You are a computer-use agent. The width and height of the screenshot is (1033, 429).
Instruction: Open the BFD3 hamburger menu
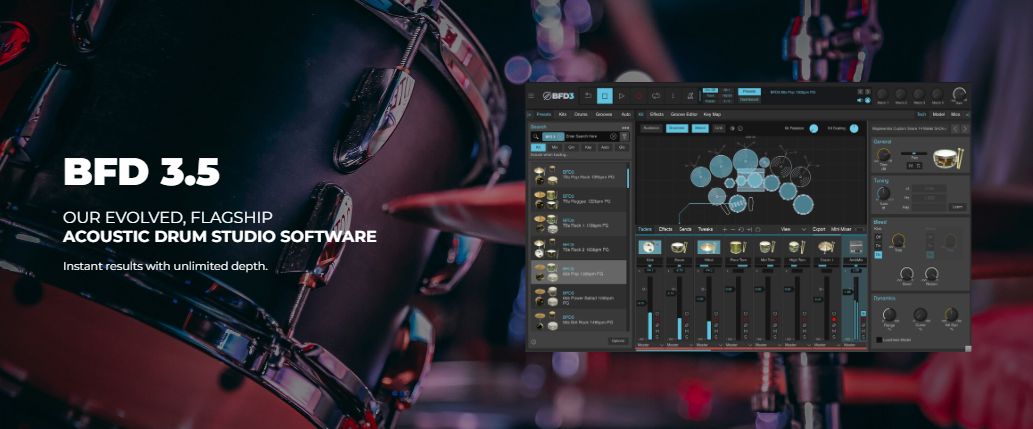(x=531, y=96)
